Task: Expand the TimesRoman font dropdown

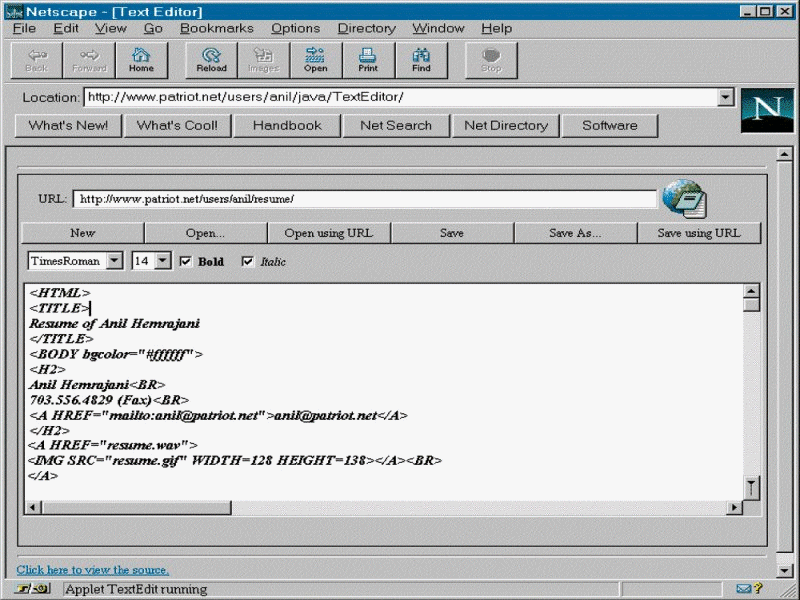Action: pyautogui.click(x=114, y=261)
